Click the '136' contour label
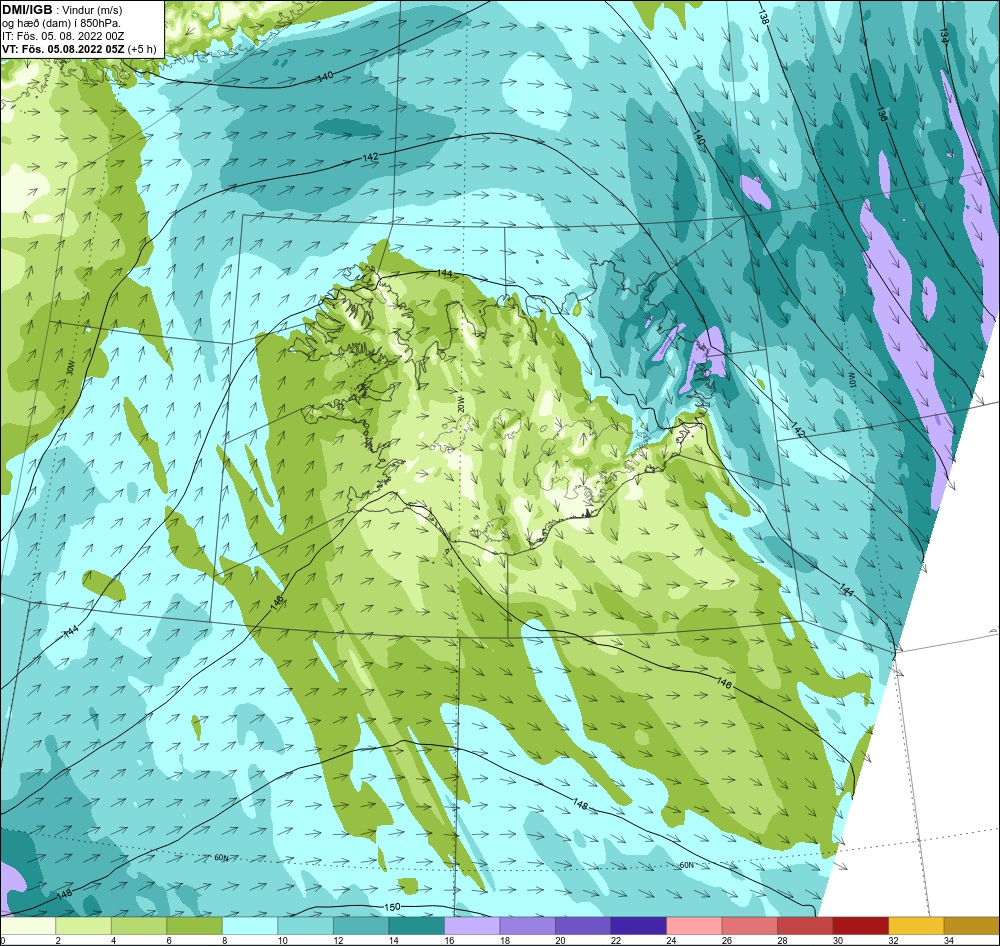 (x=881, y=114)
